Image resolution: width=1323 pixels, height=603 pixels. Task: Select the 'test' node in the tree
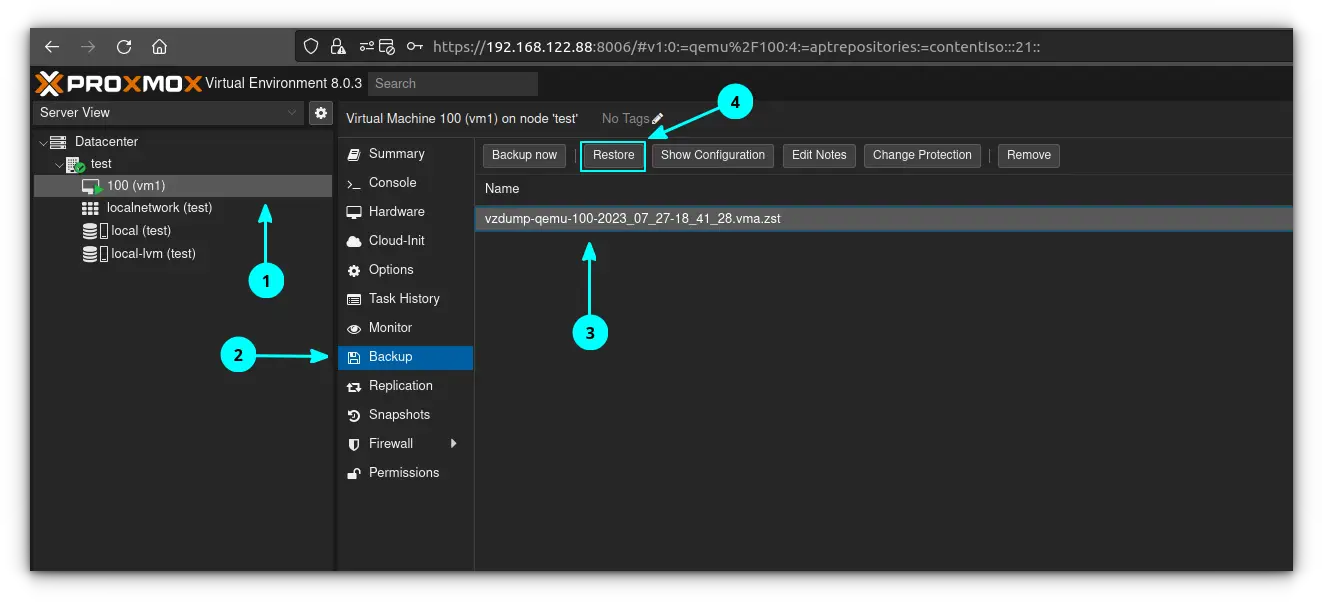pyautogui.click(x=101, y=164)
